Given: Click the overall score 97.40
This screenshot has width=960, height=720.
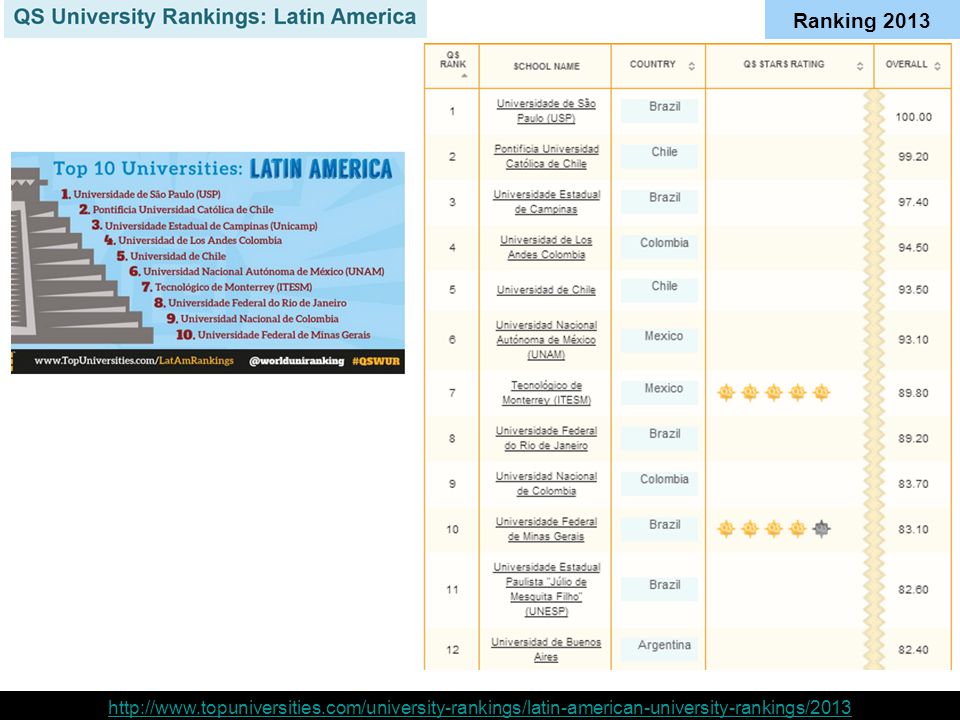Looking at the screenshot, I should coord(913,202).
